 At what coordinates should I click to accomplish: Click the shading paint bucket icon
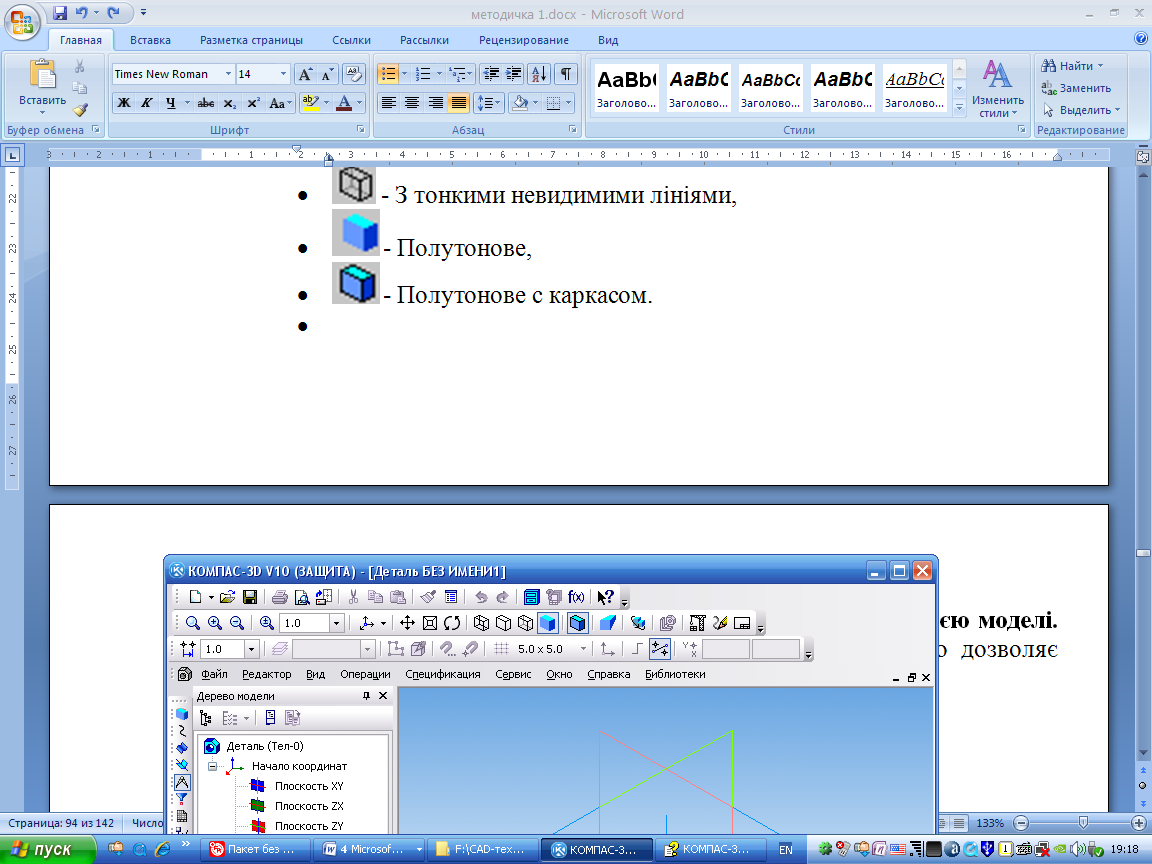520,103
